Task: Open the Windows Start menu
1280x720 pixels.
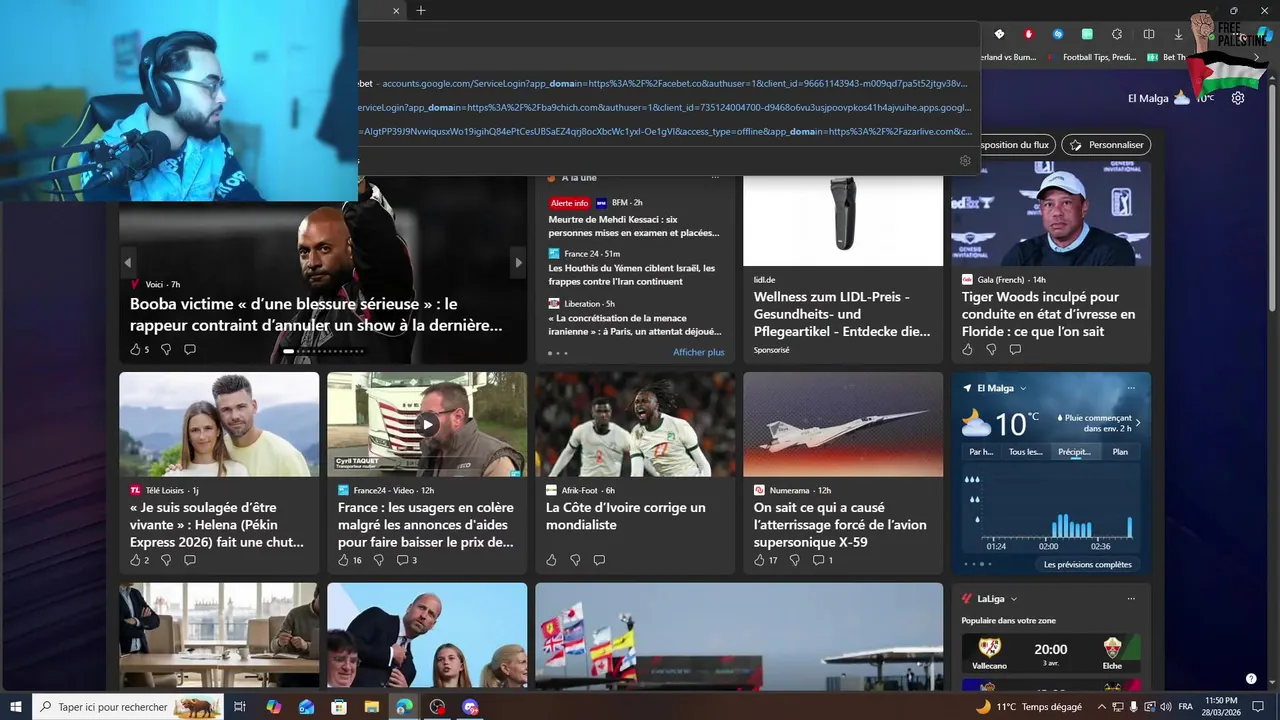Action: pos(16,707)
